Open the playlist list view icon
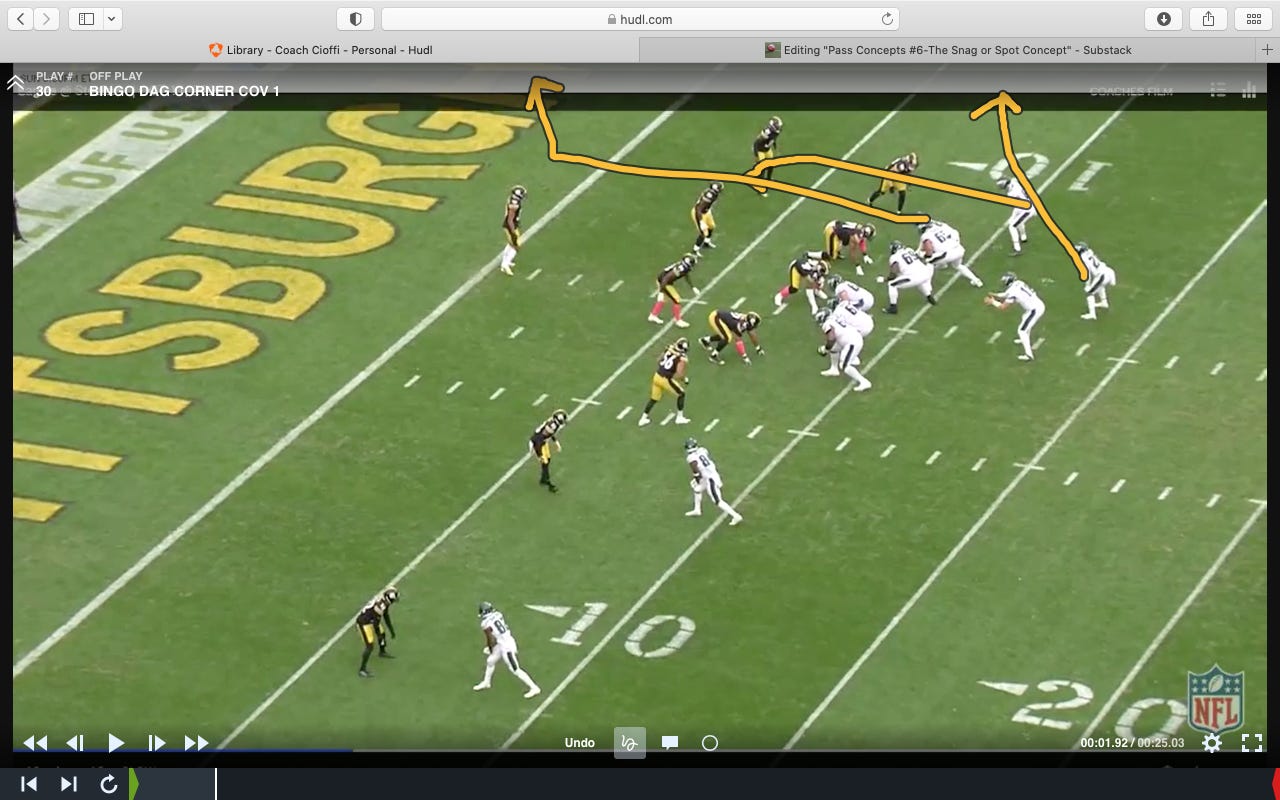The height and width of the screenshot is (800, 1280). tap(1218, 90)
